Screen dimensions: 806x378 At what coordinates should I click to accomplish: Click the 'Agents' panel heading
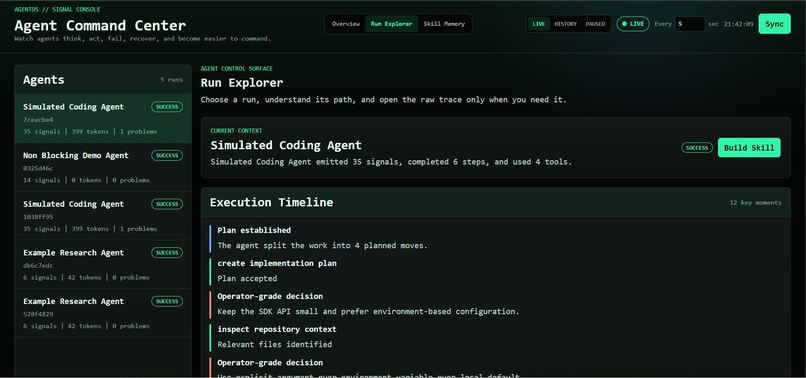click(x=44, y=80)
